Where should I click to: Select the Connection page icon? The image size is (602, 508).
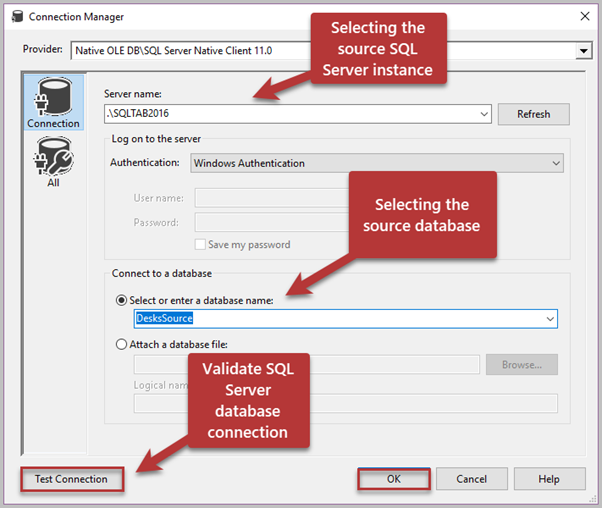click(54, 103)
